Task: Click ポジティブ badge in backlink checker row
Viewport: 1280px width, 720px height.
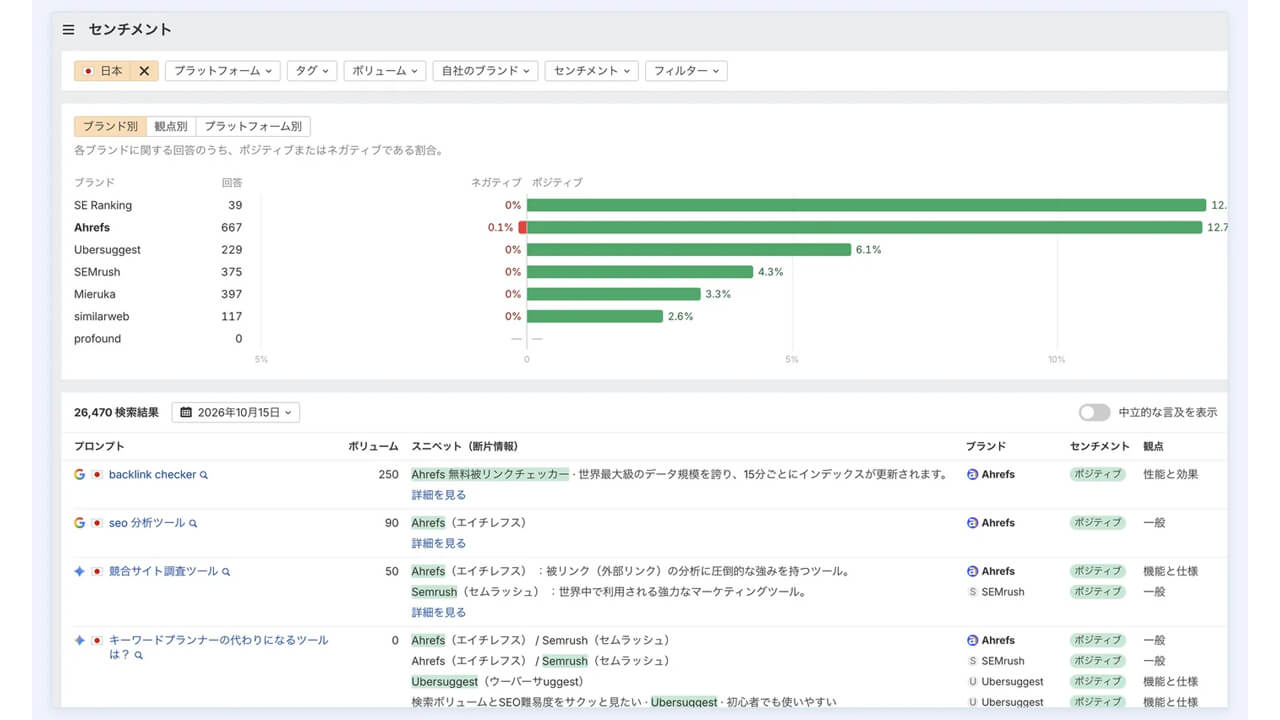Action: 1098,474
